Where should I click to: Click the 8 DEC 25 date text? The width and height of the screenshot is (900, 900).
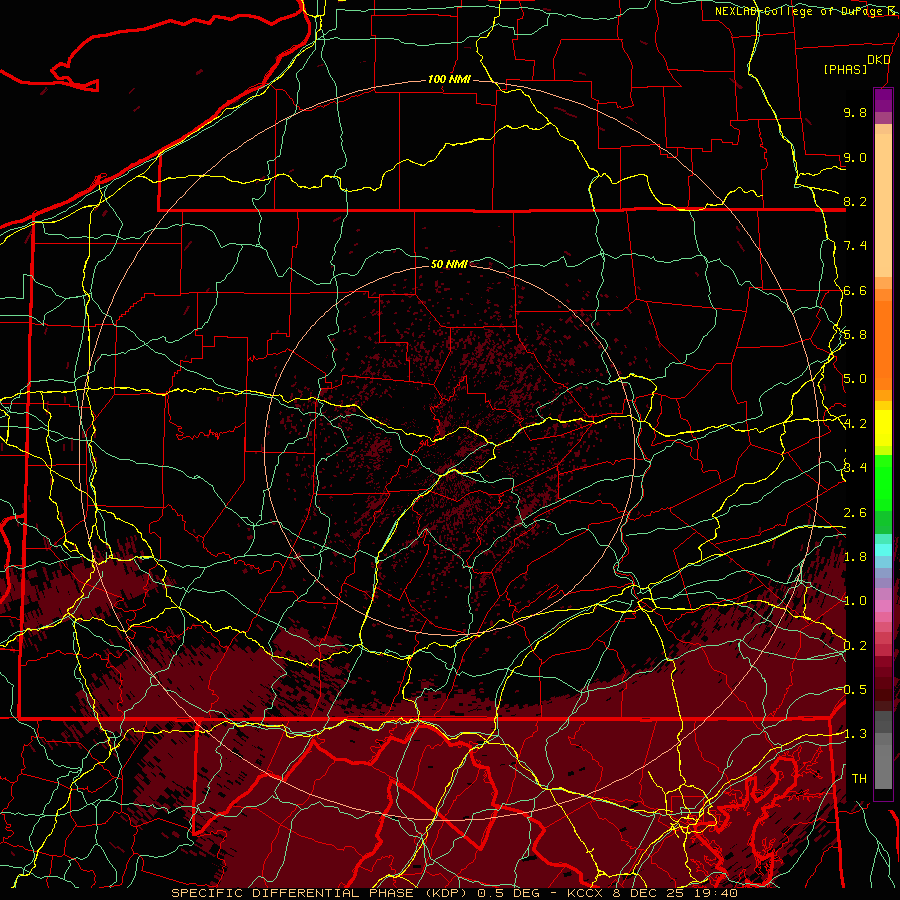tap(646, 893)
